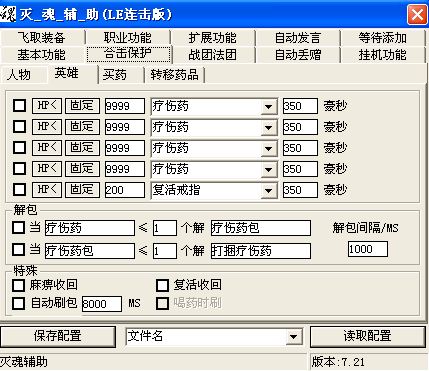Enable the 当 疗伤药 unpack rule checkbox
Viewport: 429px width, 371px height.
click(18, 228)
